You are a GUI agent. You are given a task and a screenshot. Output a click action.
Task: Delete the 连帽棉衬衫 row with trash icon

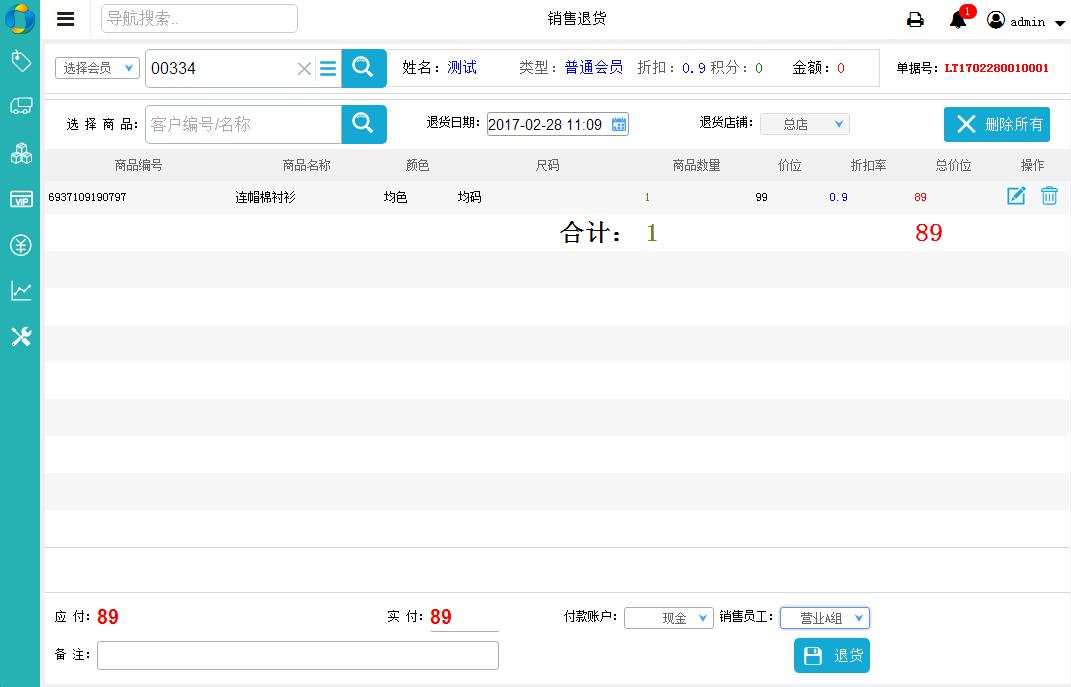tap(1049, 196)
